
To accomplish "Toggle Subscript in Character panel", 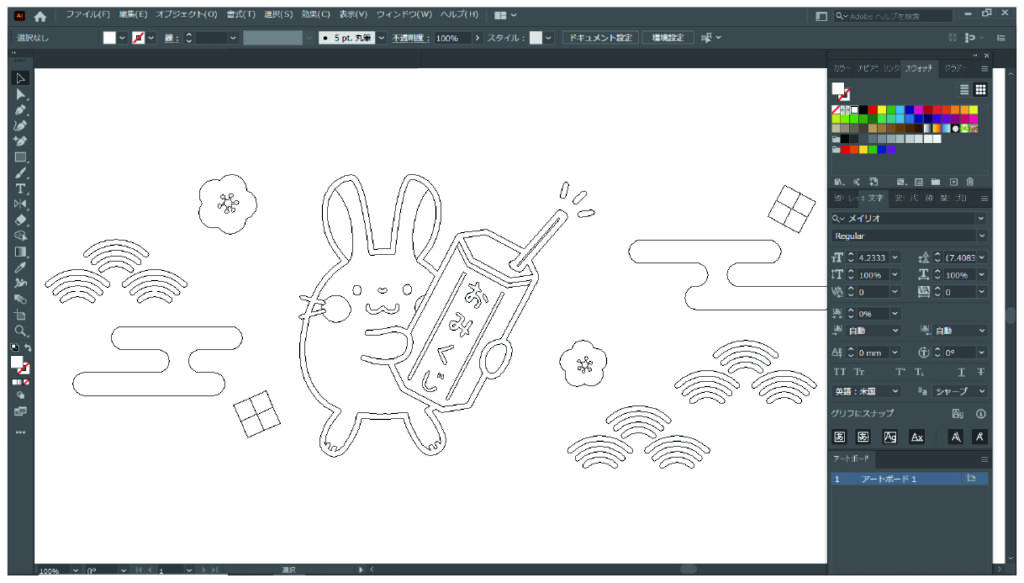I will click(x=919, y=372).
